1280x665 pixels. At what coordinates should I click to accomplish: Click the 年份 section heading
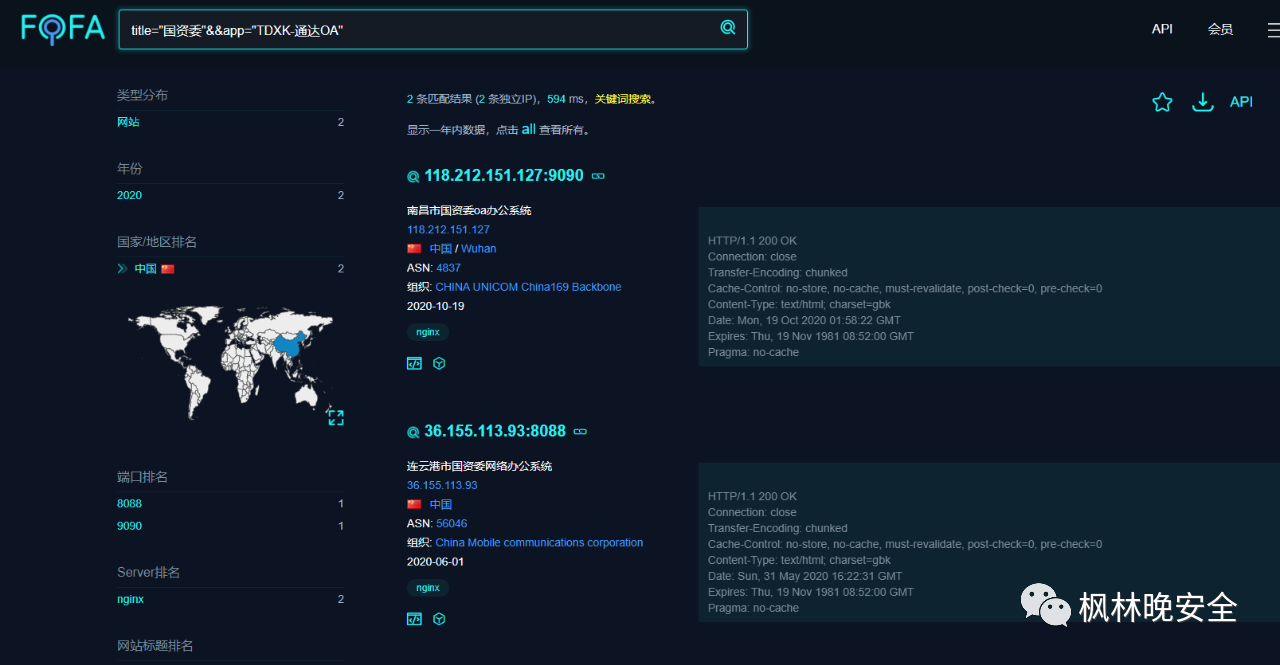click(x=130, y=168)
